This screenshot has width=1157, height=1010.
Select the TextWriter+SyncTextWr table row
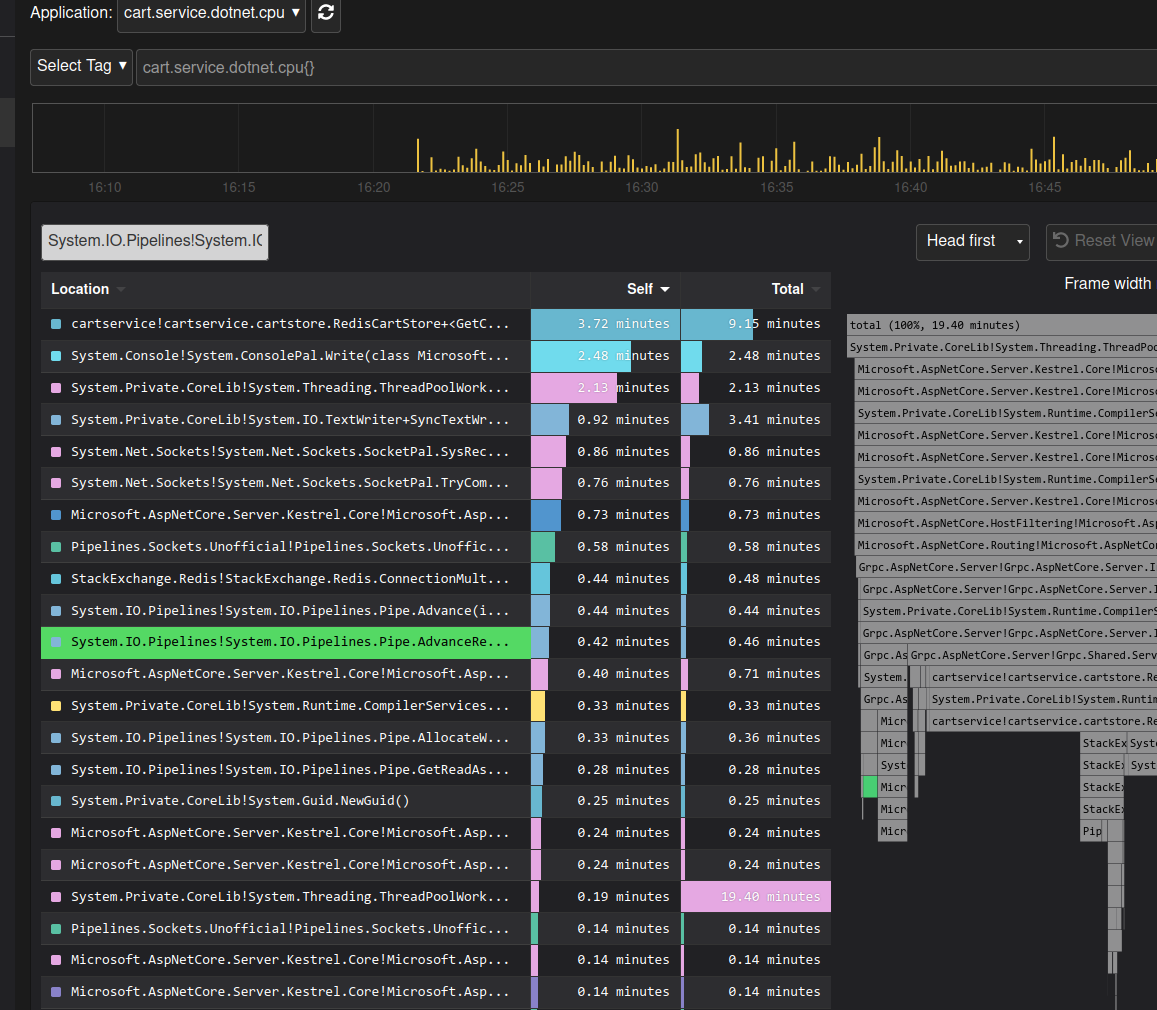point(435,419)
